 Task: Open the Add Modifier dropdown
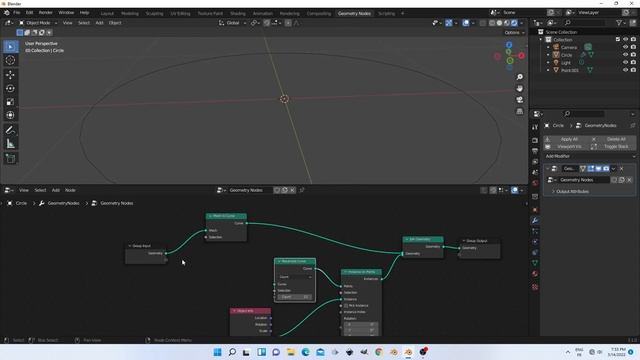coord(590,156)
